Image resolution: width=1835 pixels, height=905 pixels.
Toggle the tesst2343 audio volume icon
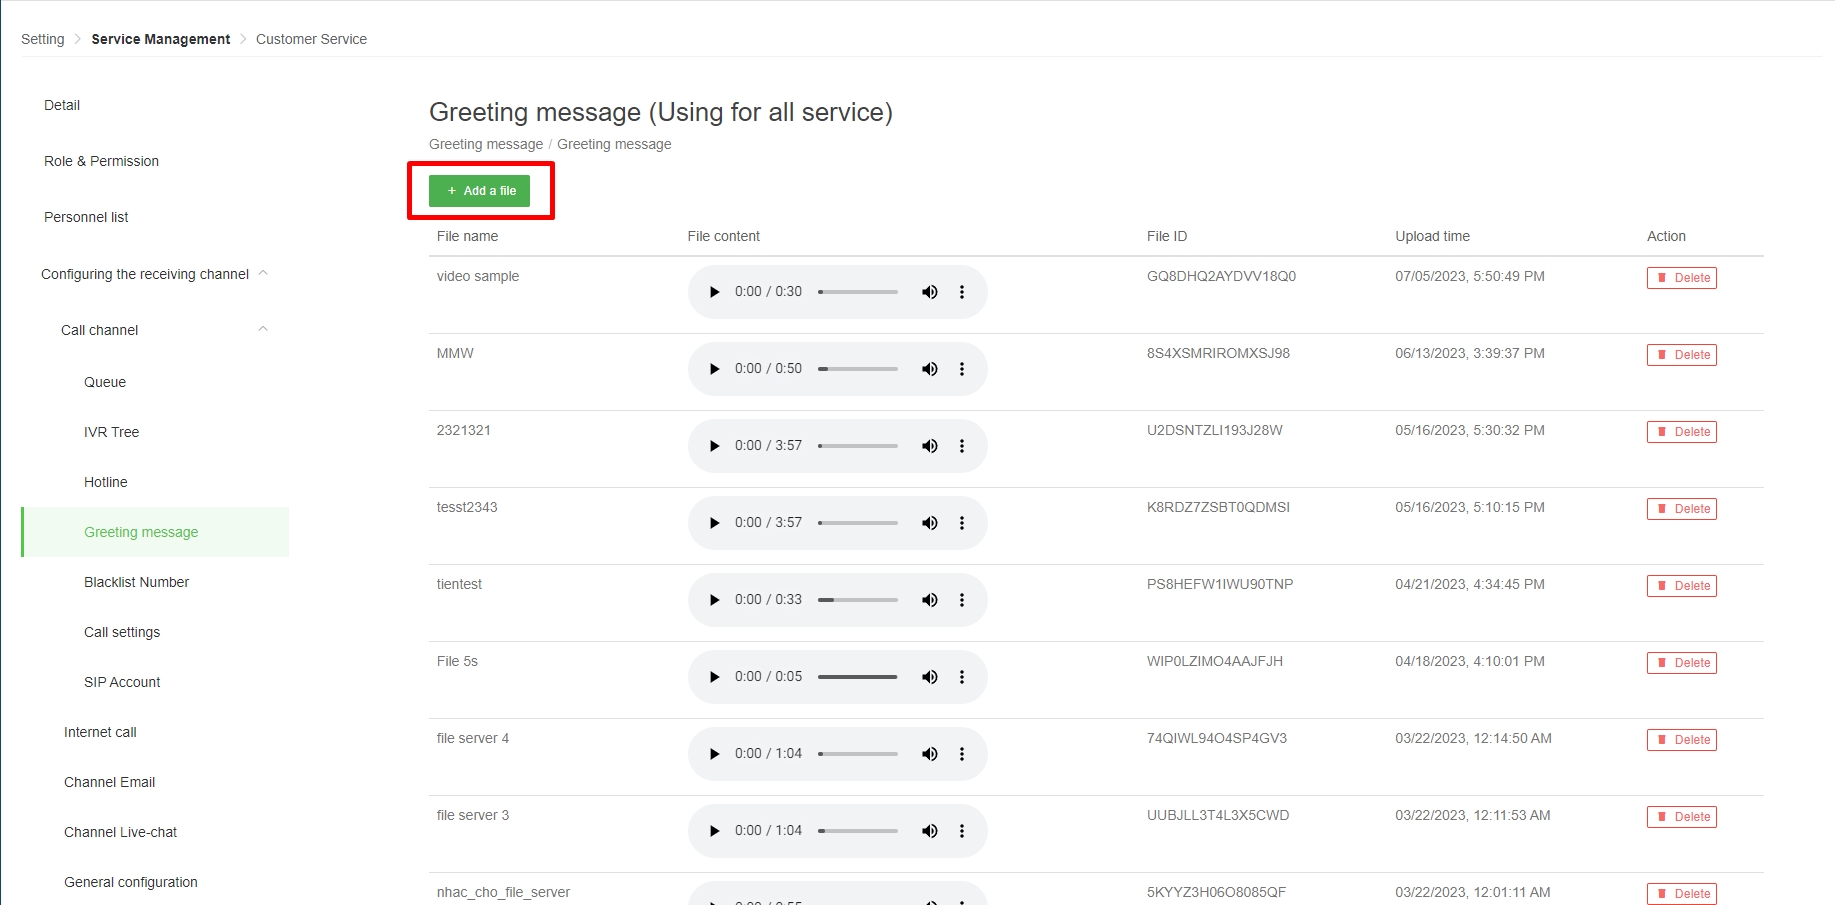coord(930,523)
